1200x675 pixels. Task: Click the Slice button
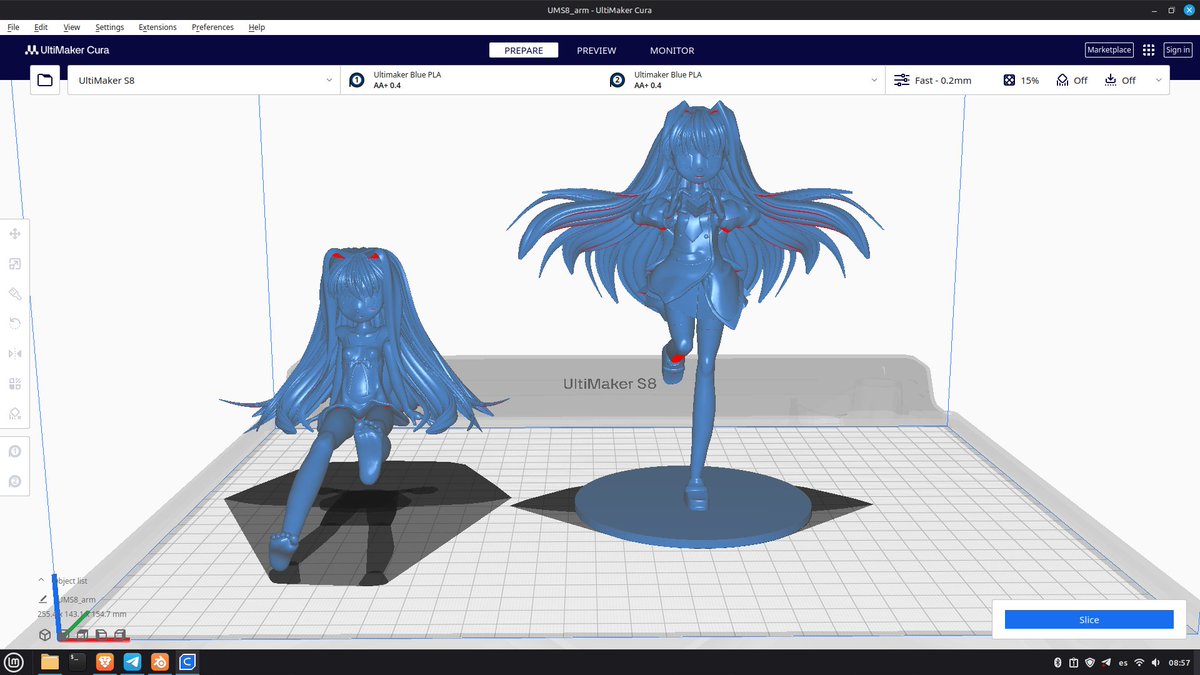point(1089,620)
